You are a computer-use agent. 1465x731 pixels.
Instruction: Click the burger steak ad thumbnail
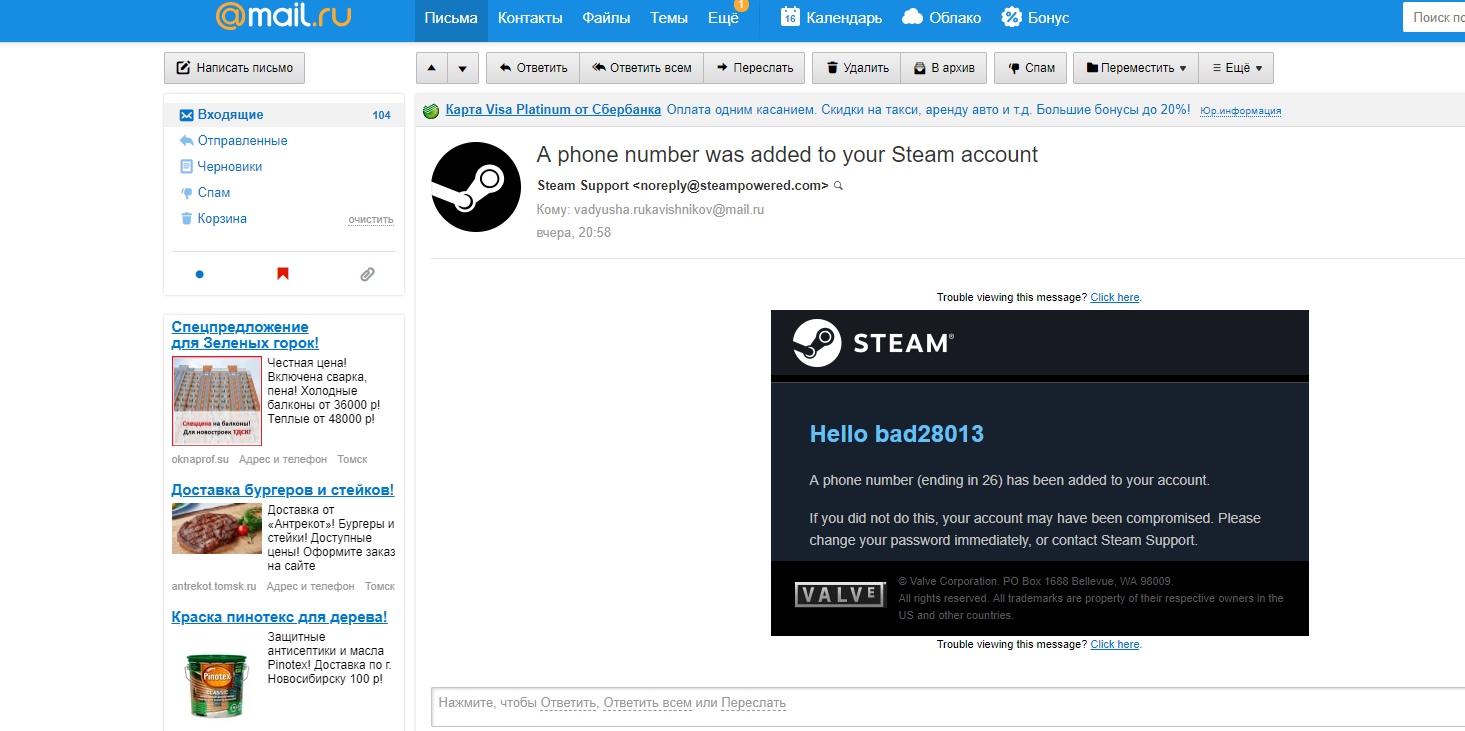point(216,529)
